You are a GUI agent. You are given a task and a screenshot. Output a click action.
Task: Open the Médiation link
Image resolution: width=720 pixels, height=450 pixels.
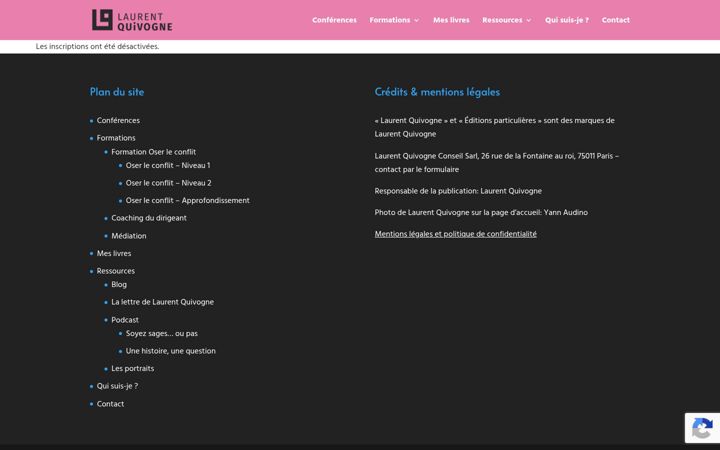(x=129, y=236)
